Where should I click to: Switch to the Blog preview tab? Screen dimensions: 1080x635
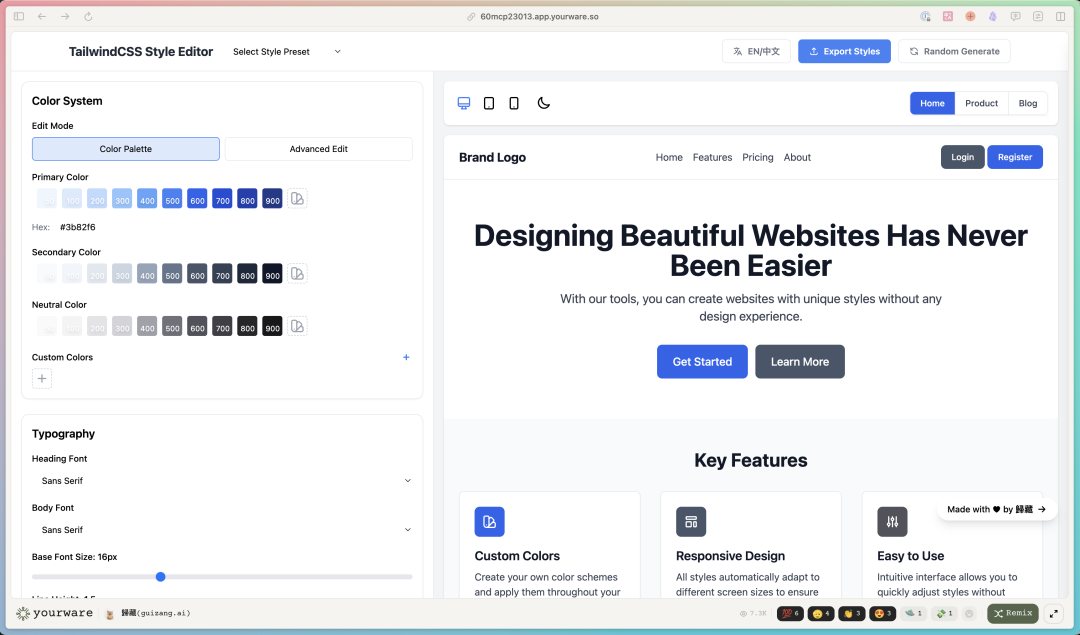(1028, 103)
